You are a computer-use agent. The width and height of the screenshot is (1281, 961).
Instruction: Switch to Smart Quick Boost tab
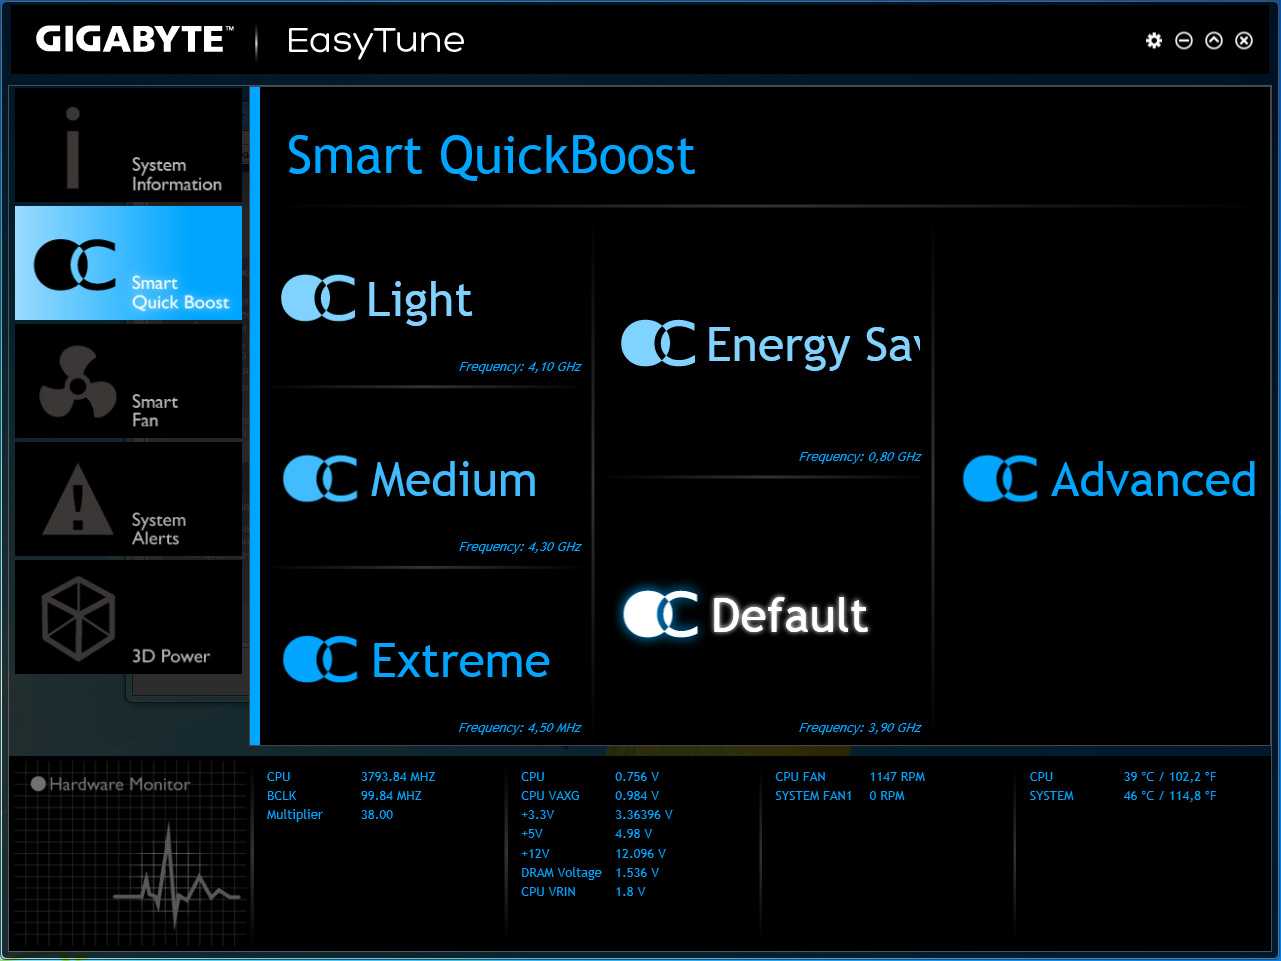(128, 264)
